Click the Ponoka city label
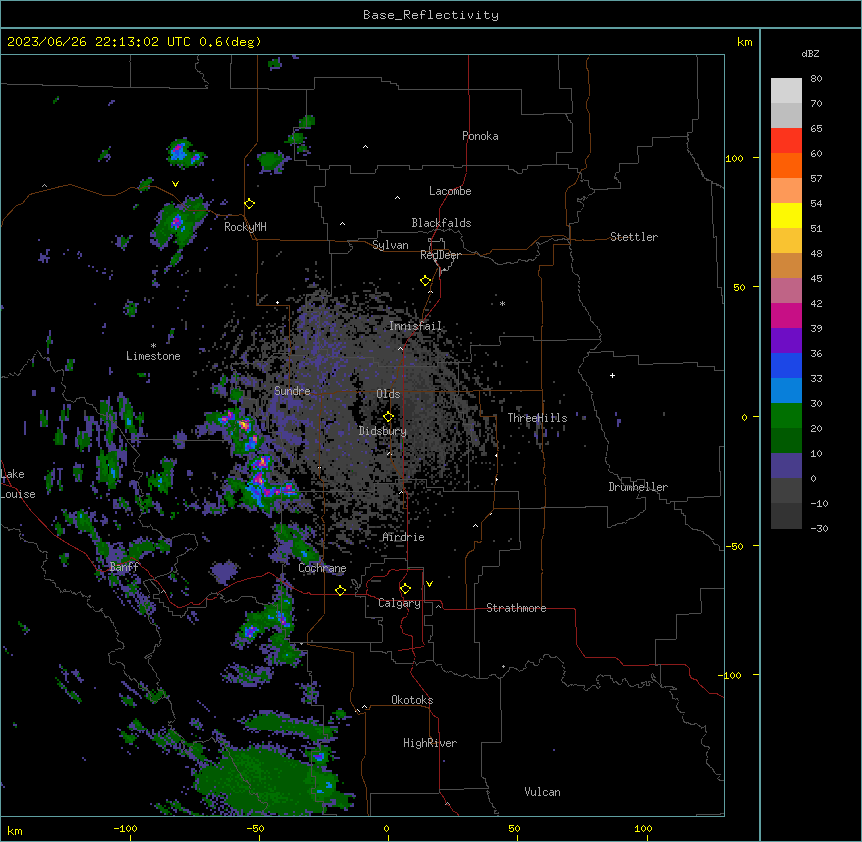Image resolution: width=862 pixels, height=842 pixels. pos(480,136)
